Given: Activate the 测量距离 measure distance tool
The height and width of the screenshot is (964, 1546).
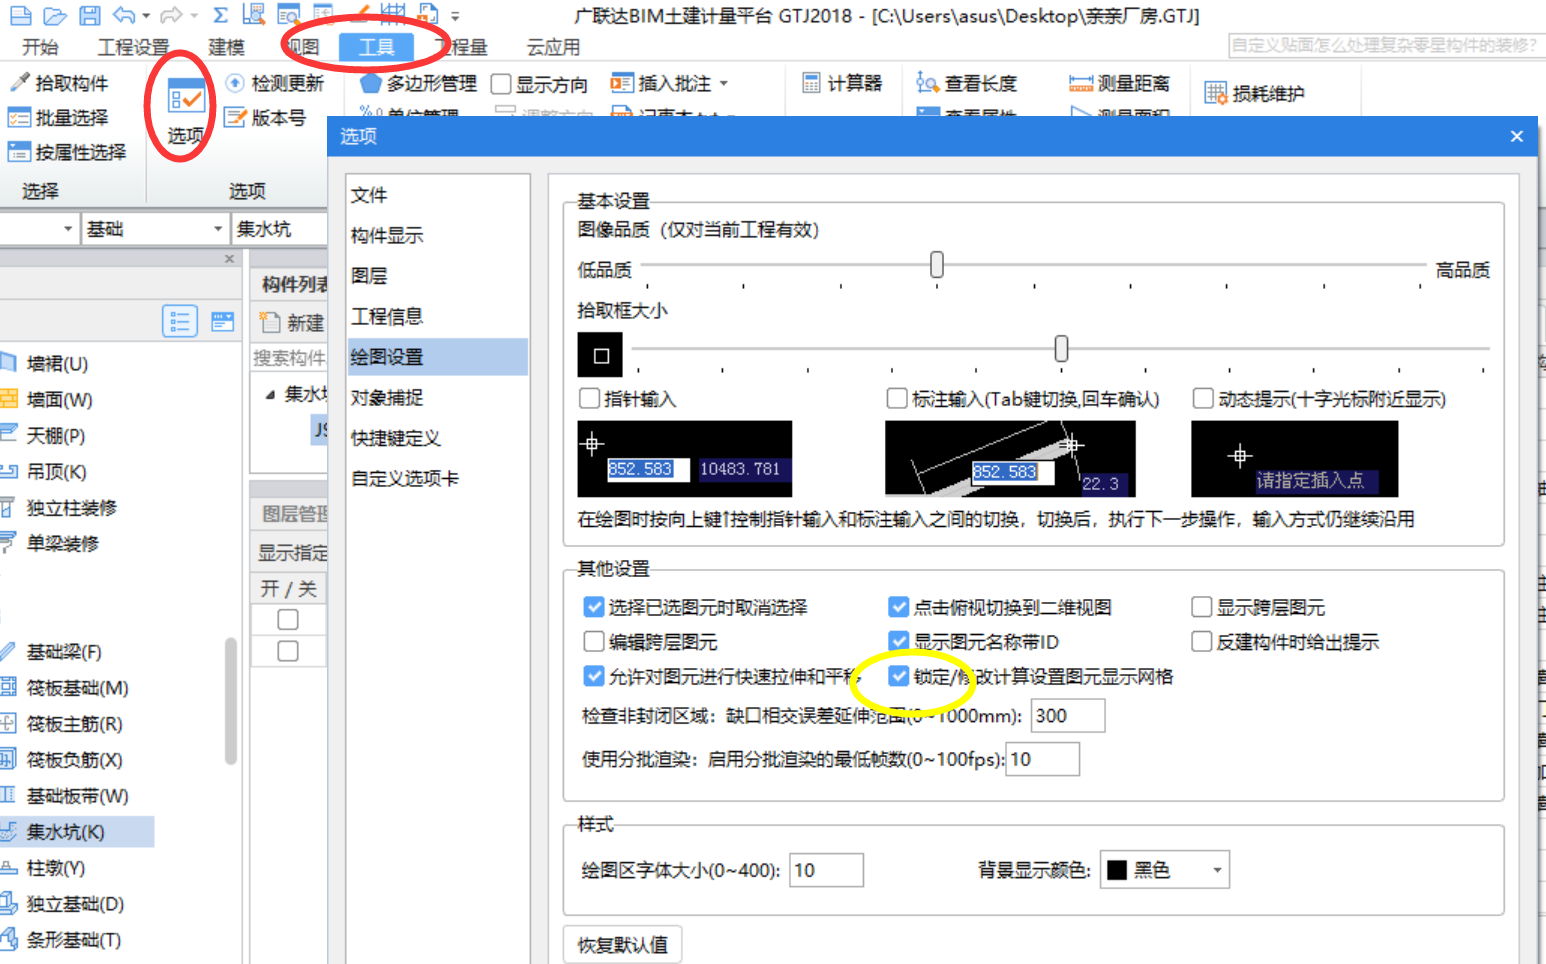Looking at the screenshot, I should pos(1119,84).
